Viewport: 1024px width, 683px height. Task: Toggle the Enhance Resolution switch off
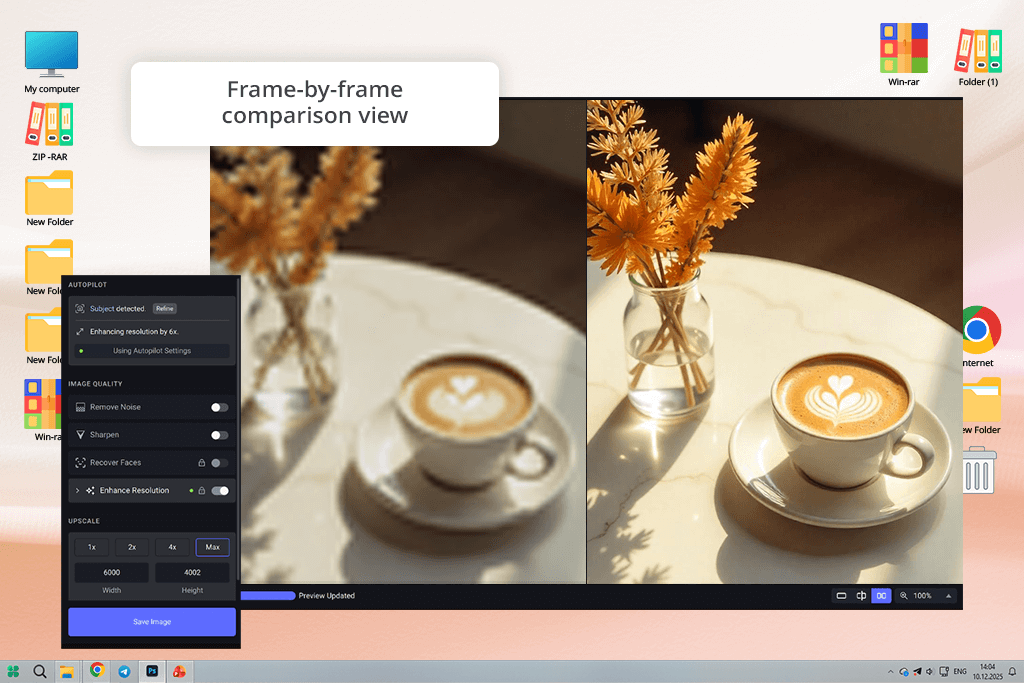click(x=220, y=490)
